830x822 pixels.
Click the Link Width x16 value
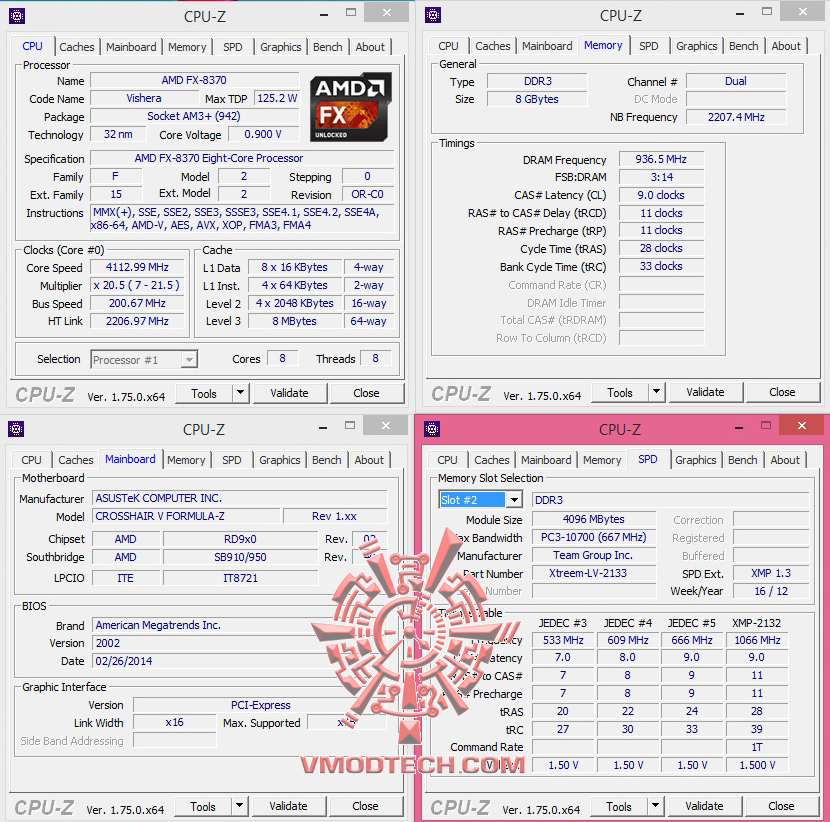click(x=175, y=722)
